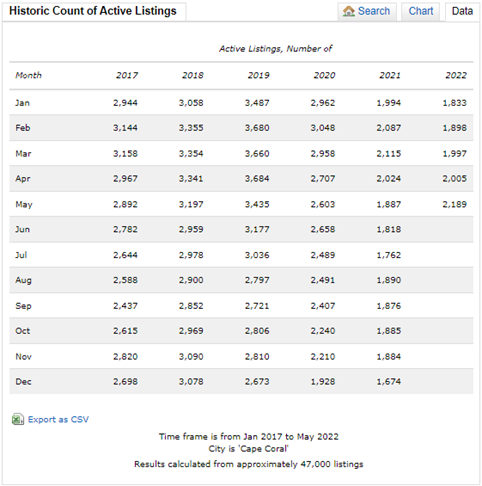Select the Data tab
Viewport: 482px width, 486px height.
462,12
